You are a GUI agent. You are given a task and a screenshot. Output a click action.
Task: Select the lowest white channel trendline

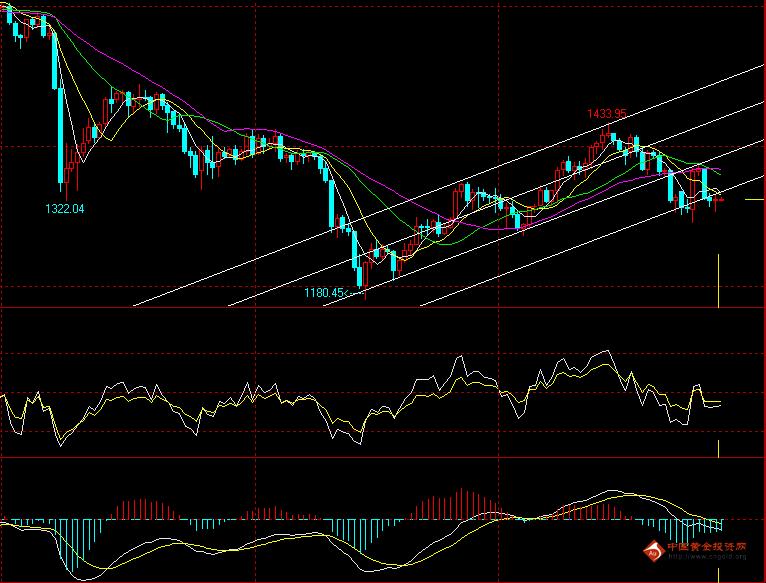pyautogui.click(x=591, y=241)
